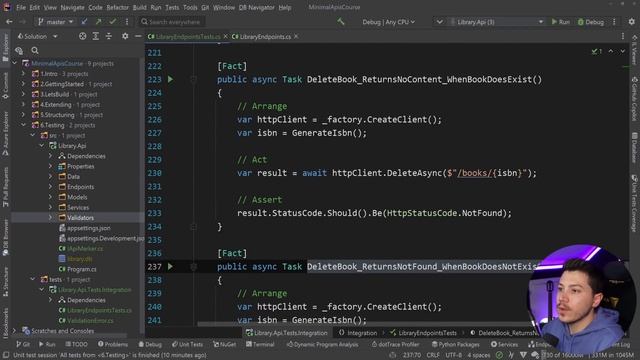This screenshot has height=360, width=640.
Task: Click the UTF-8 encoding status entry
Action: 453,355
